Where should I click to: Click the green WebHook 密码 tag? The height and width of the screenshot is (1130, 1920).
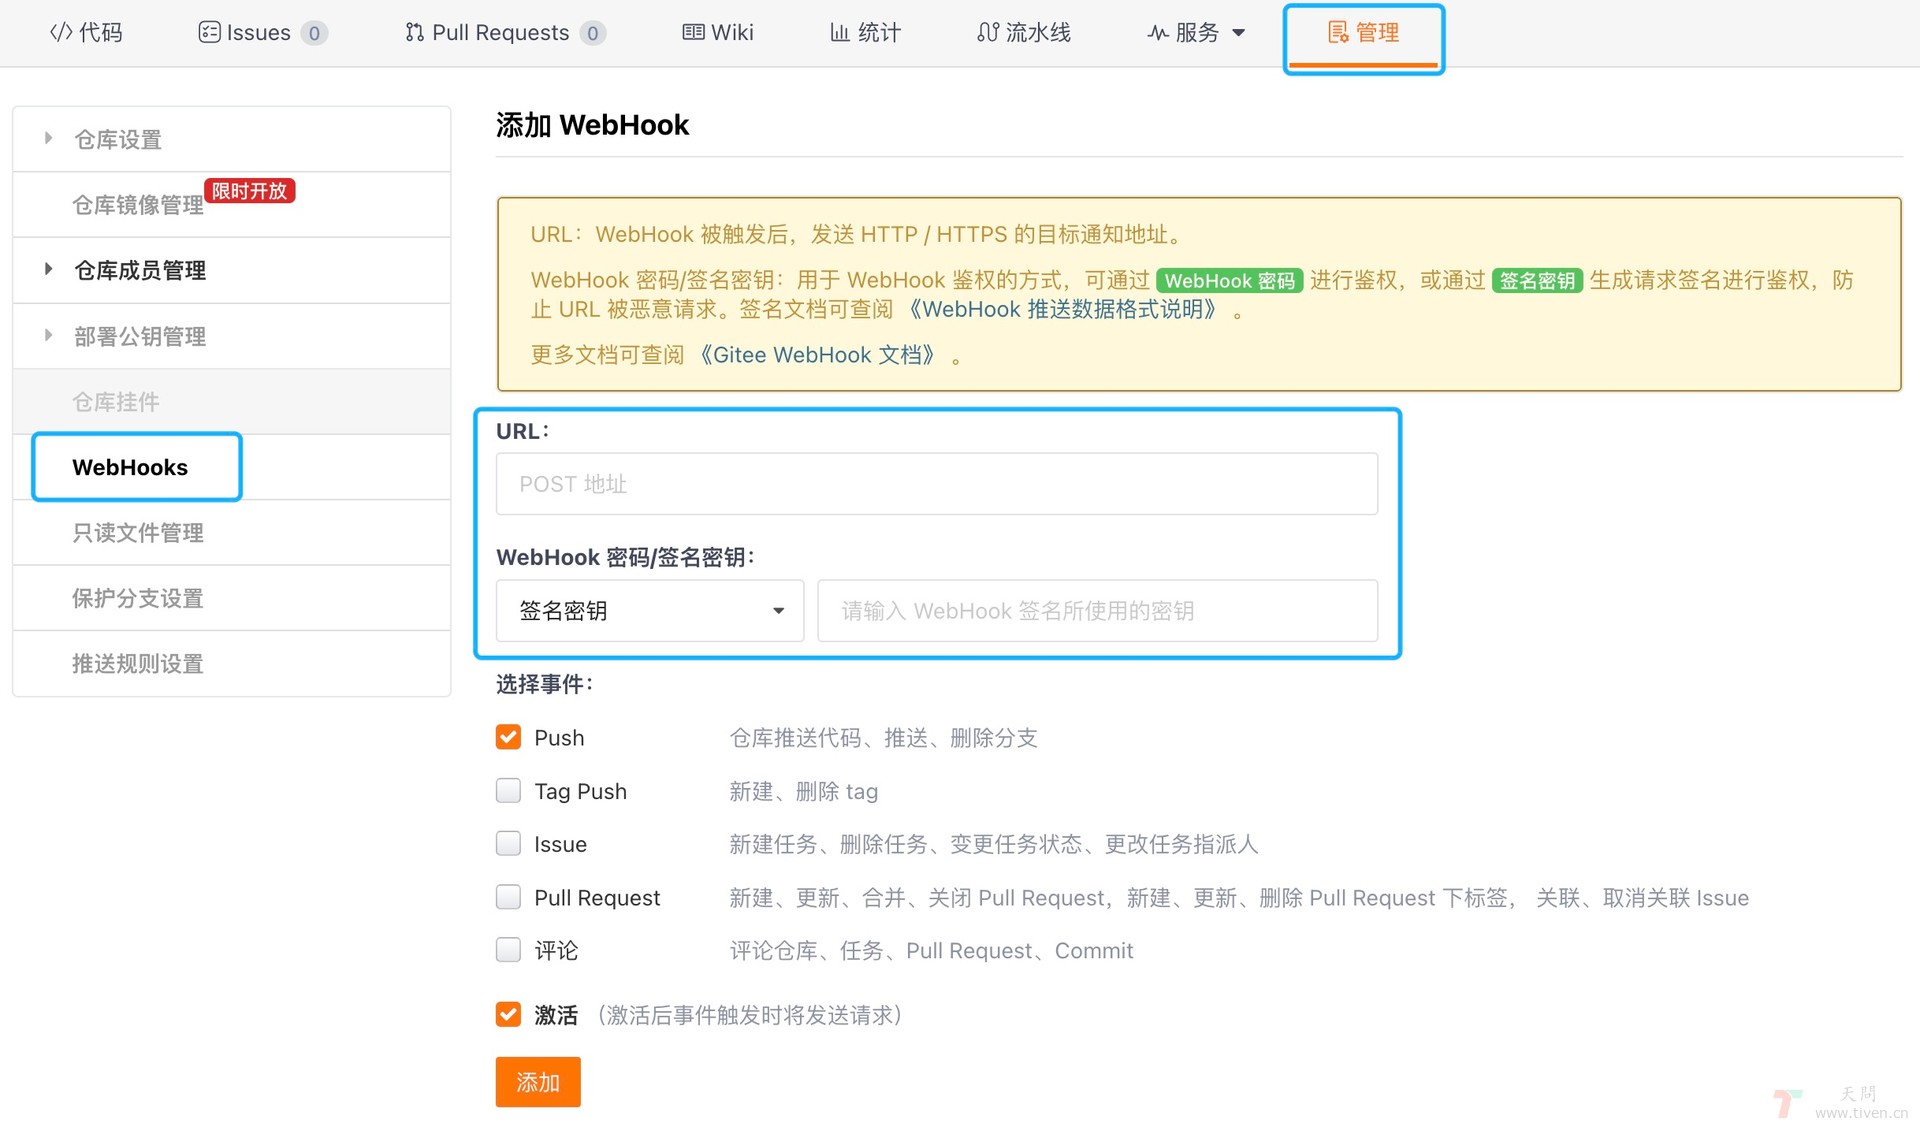[1229, 281]
